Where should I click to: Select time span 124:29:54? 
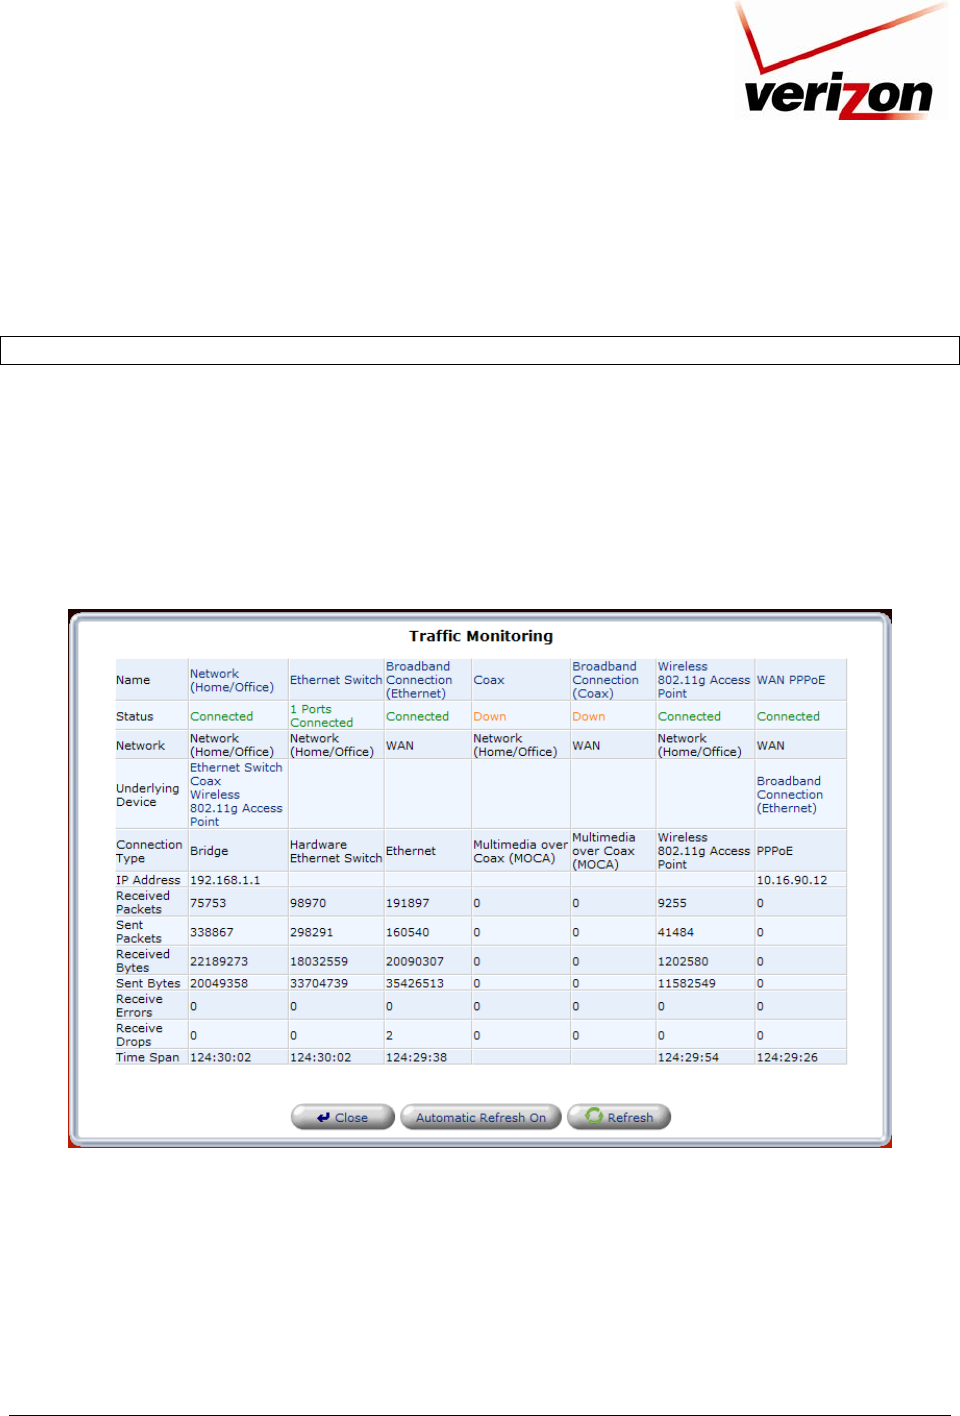(x=688, y=1057)
